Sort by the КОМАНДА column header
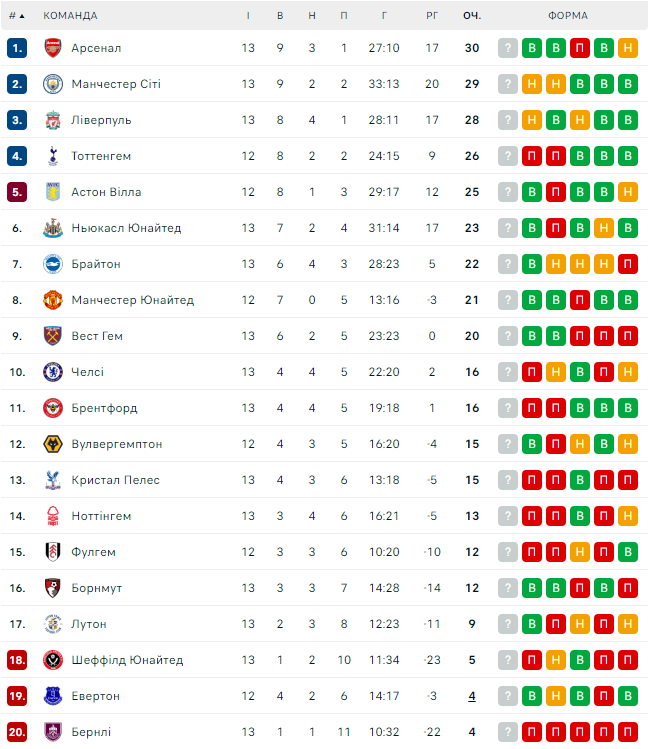Viewport: 650px width, 749px height. [x=70, y=16]
